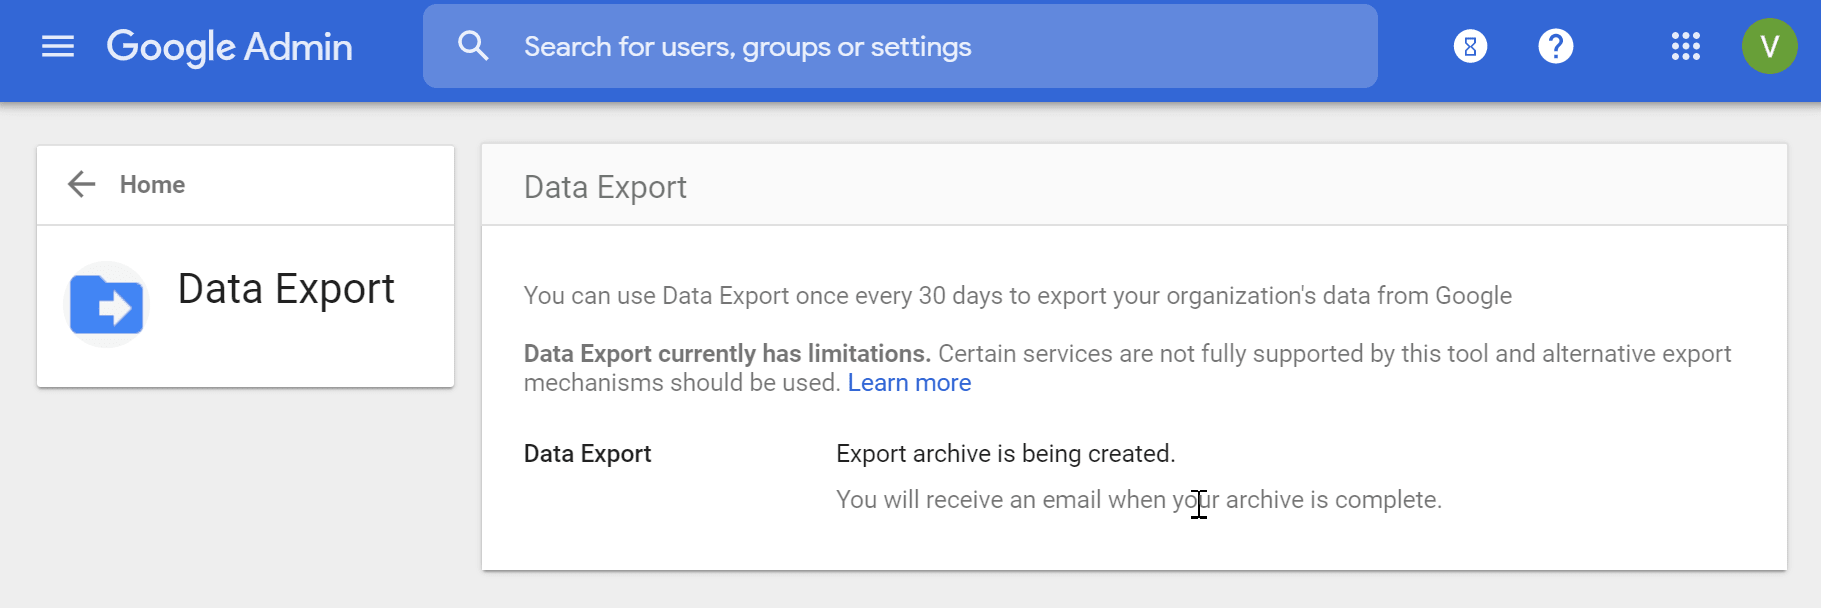
Task: Open the main hamburger menu
Action: pos(58,46)
